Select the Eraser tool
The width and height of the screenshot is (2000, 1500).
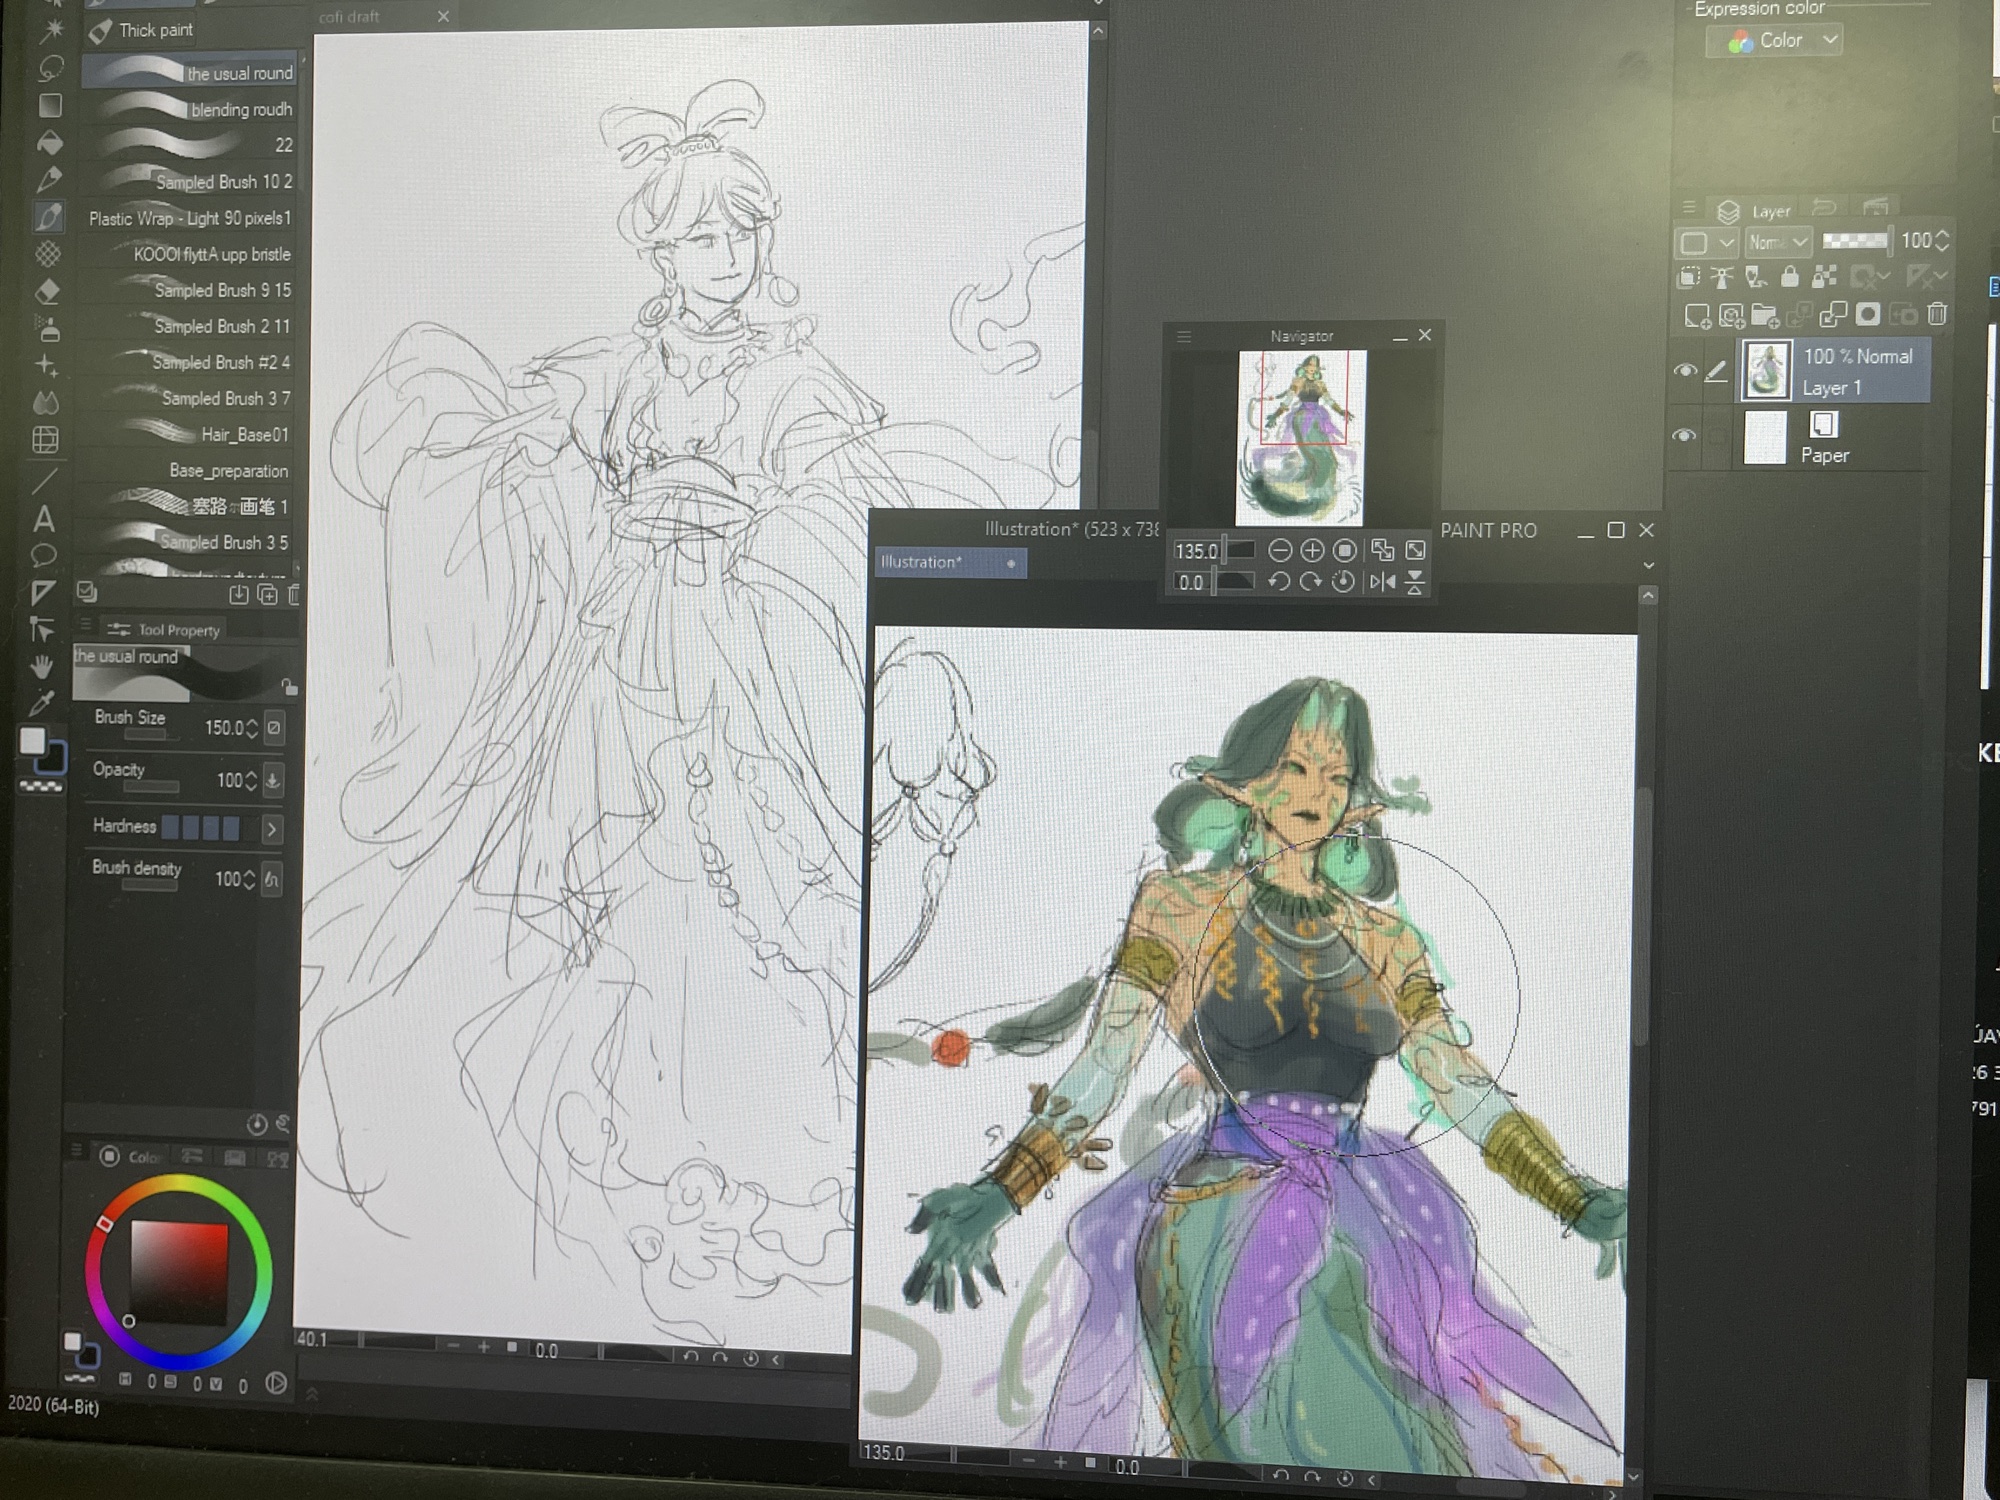click(48, 292)
